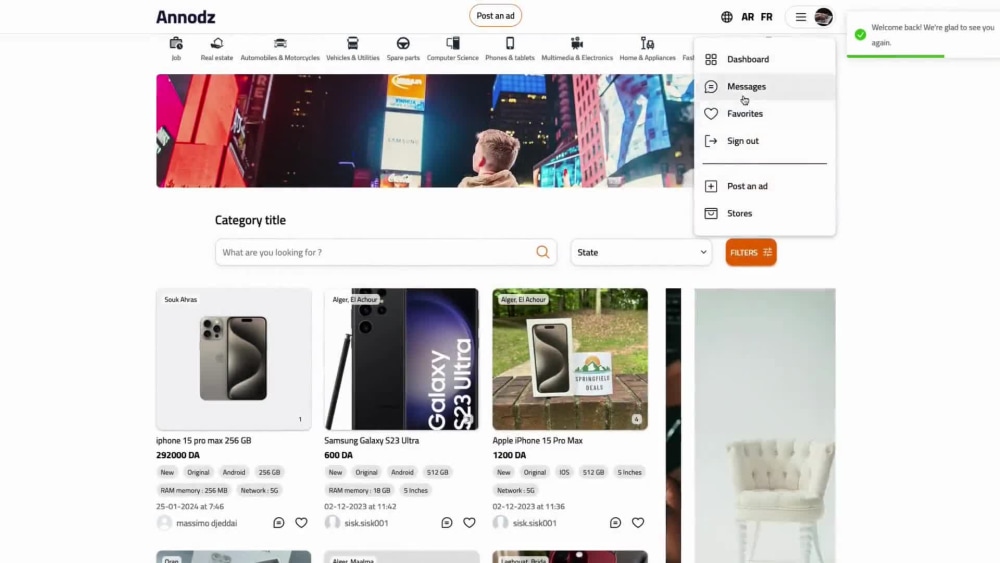Image resolution: width=1000 pixels, height=563 pixels.
Task: Click the '600 DA' price
Action: [x=338, y=455]
